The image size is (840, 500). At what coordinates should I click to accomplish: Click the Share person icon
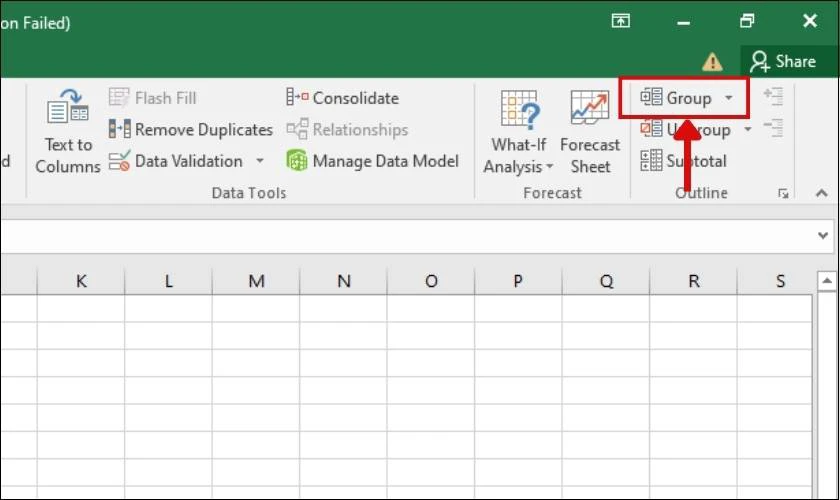[759, 62]
